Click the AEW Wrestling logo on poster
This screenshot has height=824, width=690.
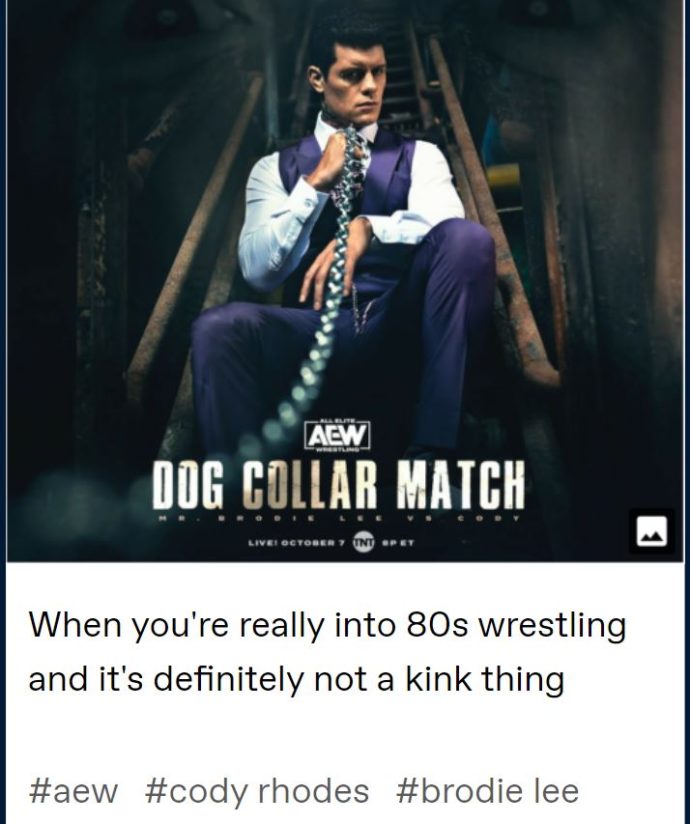(338, 436)
